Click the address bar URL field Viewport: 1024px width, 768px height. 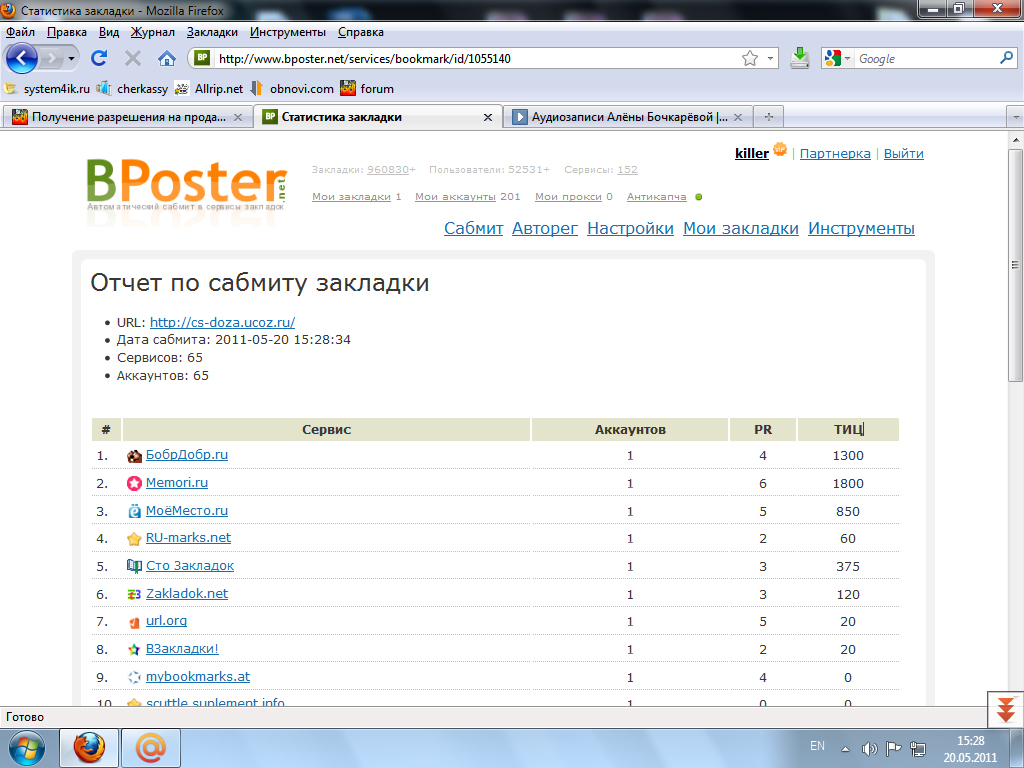pos(477,59)
